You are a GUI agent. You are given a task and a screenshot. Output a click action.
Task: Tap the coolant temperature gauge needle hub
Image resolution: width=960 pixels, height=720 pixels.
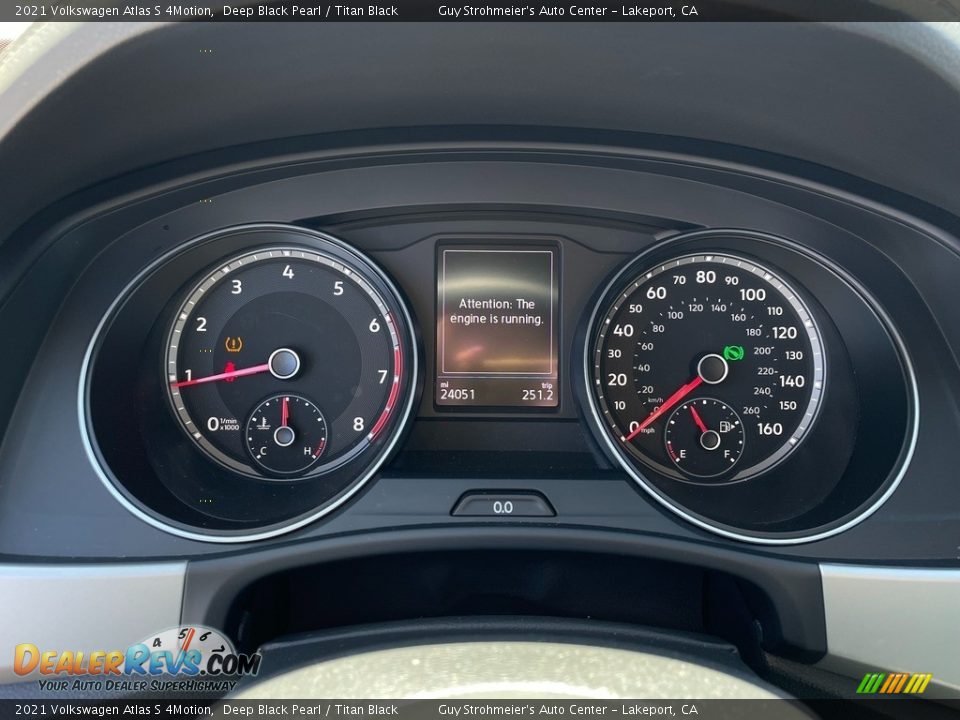point(284,435)
